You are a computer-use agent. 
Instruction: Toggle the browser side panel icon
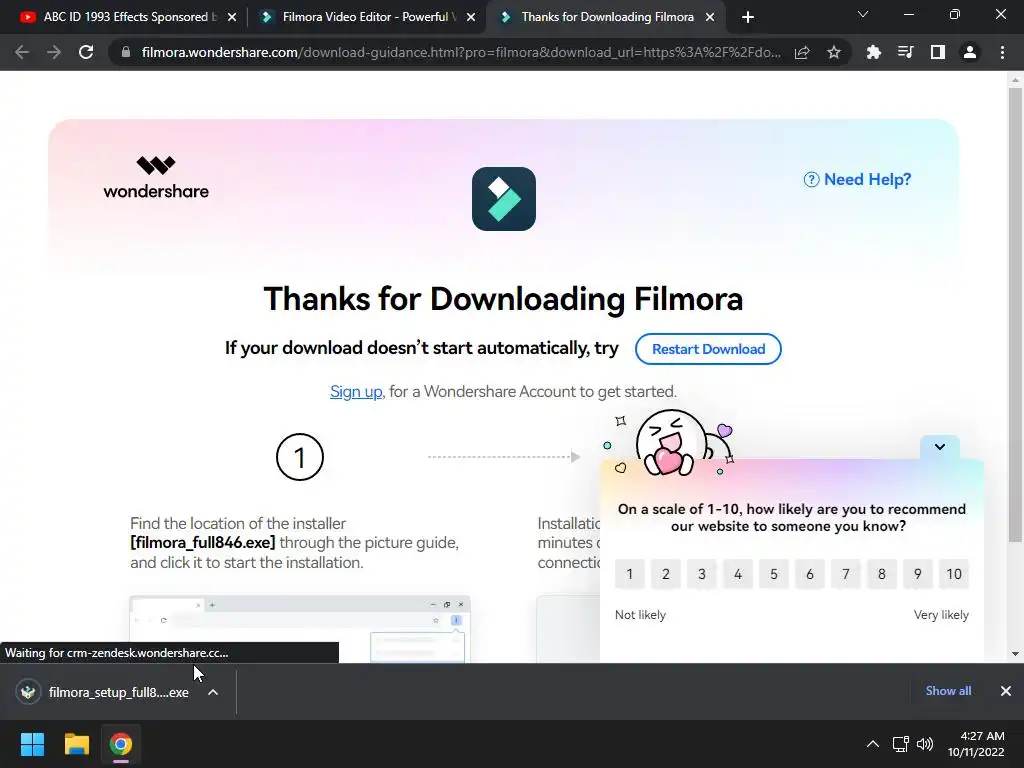pyautogui.click(x=938, y=52)
